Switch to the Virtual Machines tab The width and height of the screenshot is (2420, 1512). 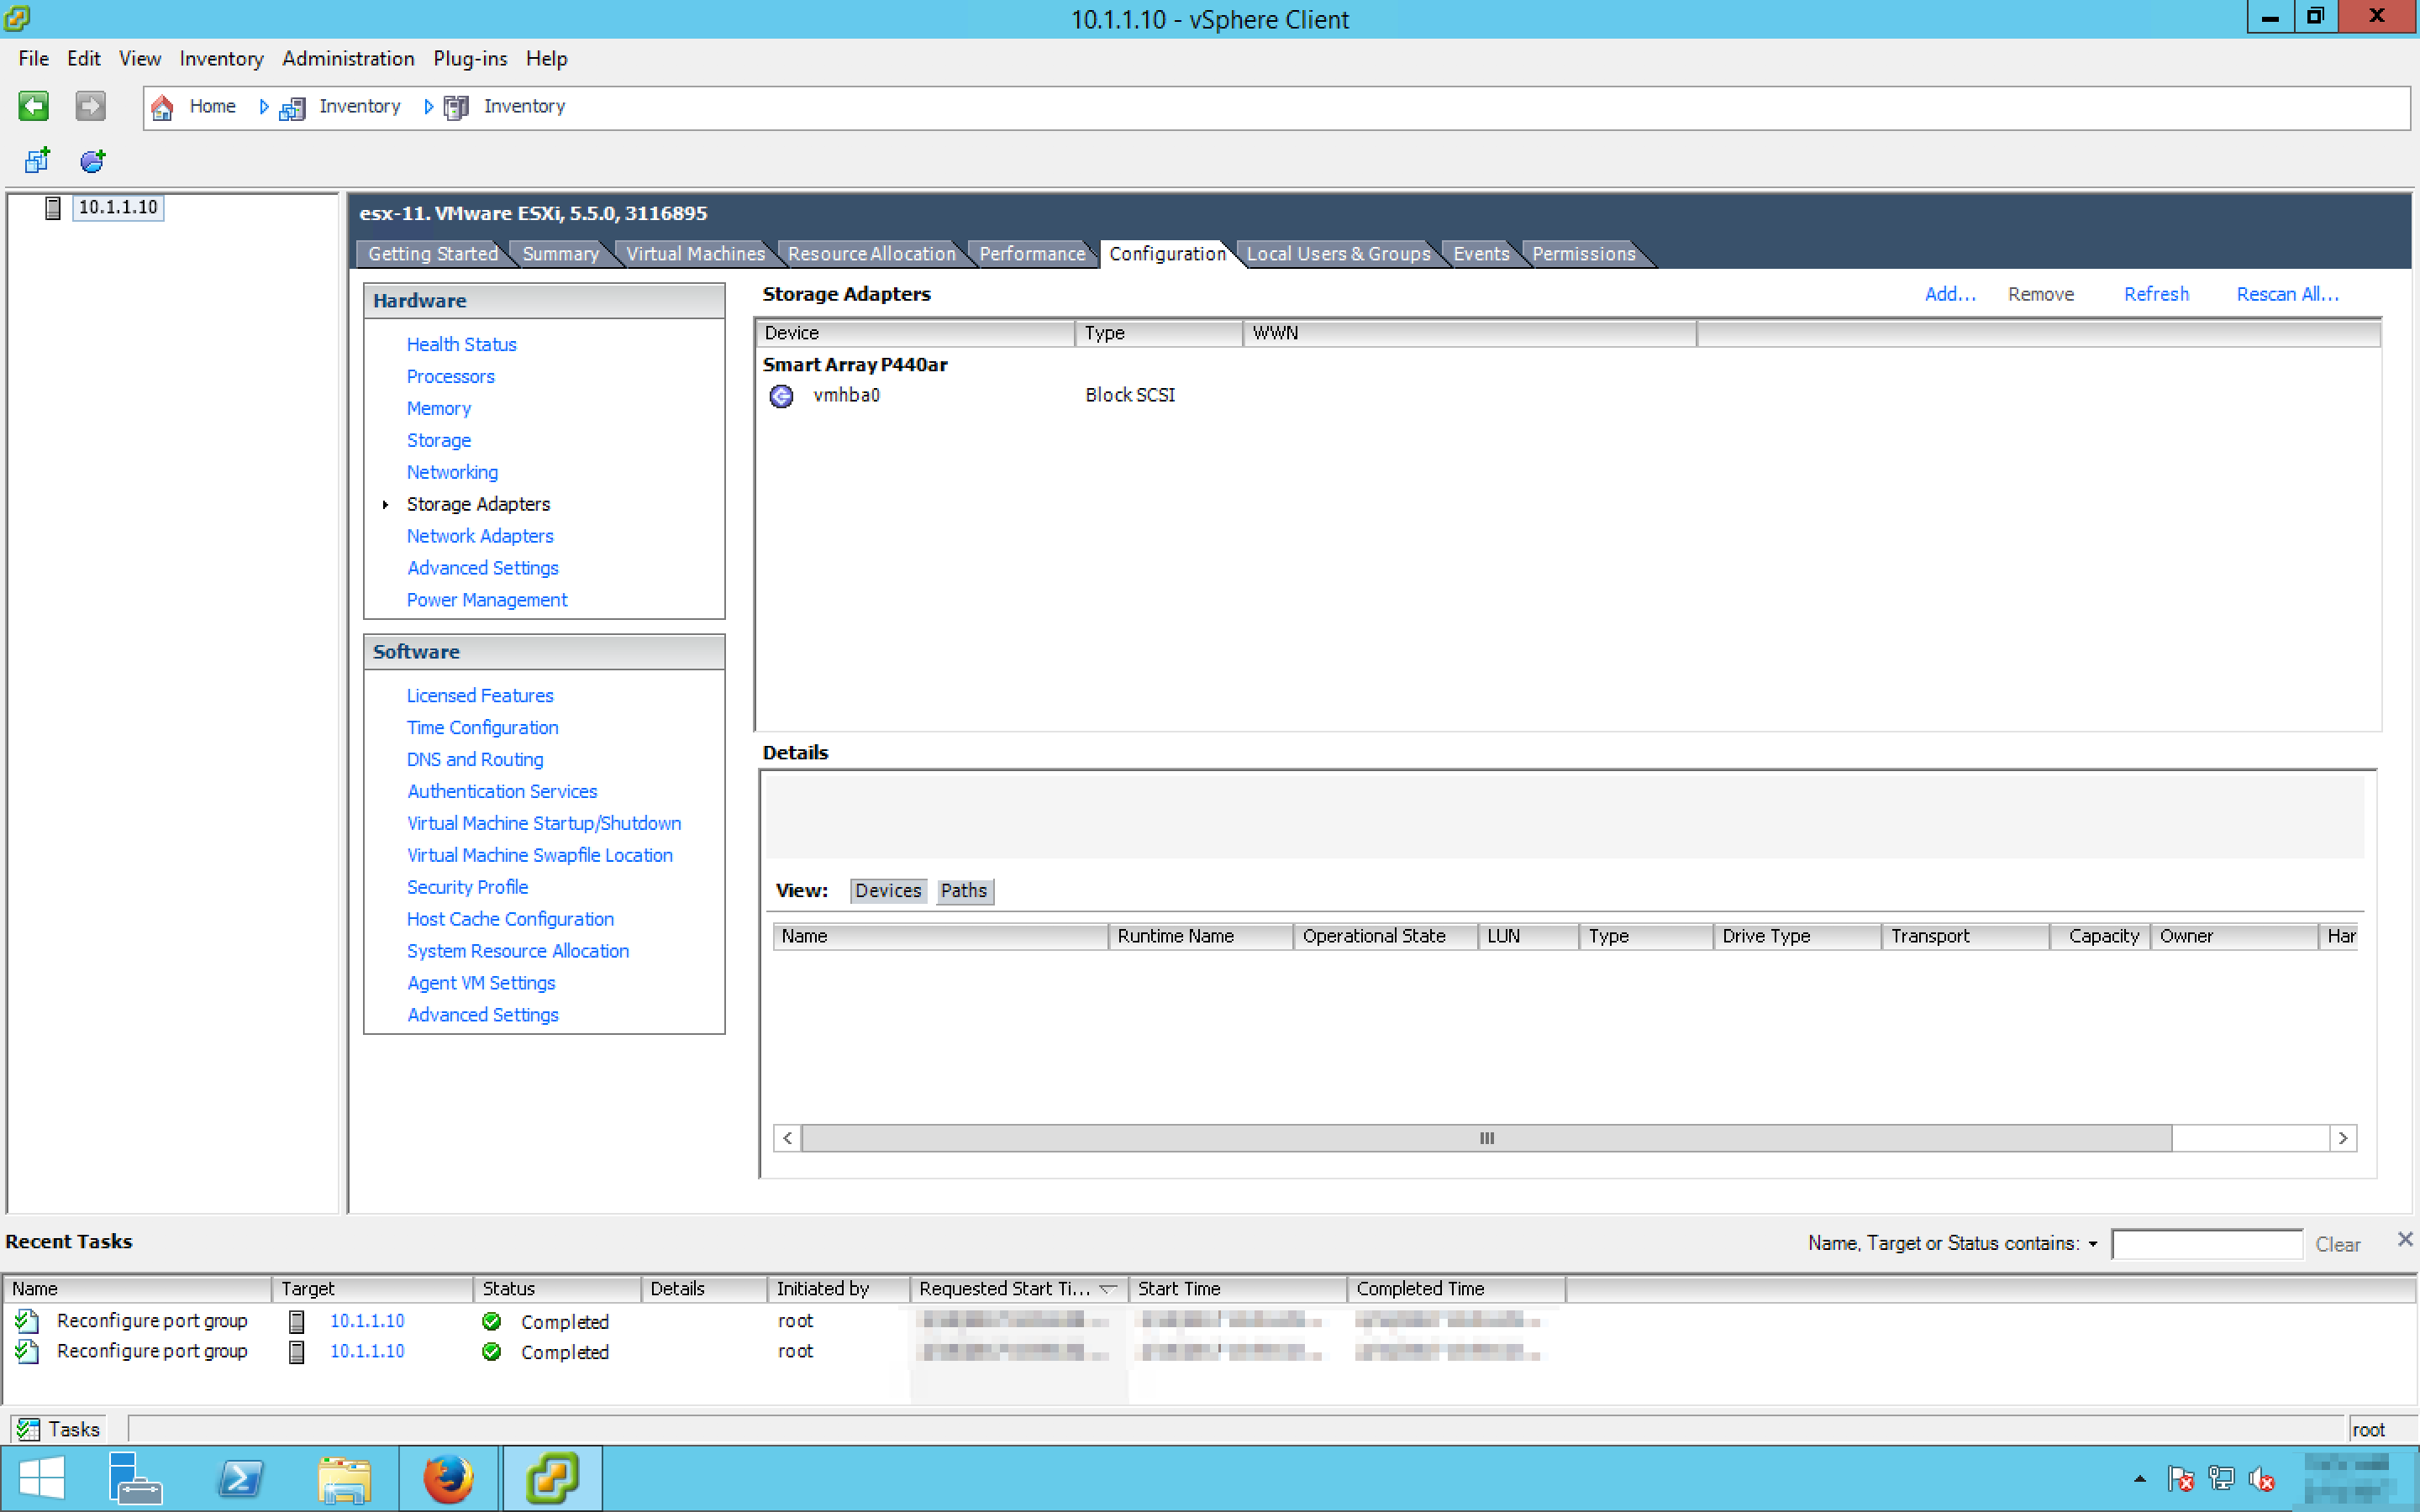(695, 254)
